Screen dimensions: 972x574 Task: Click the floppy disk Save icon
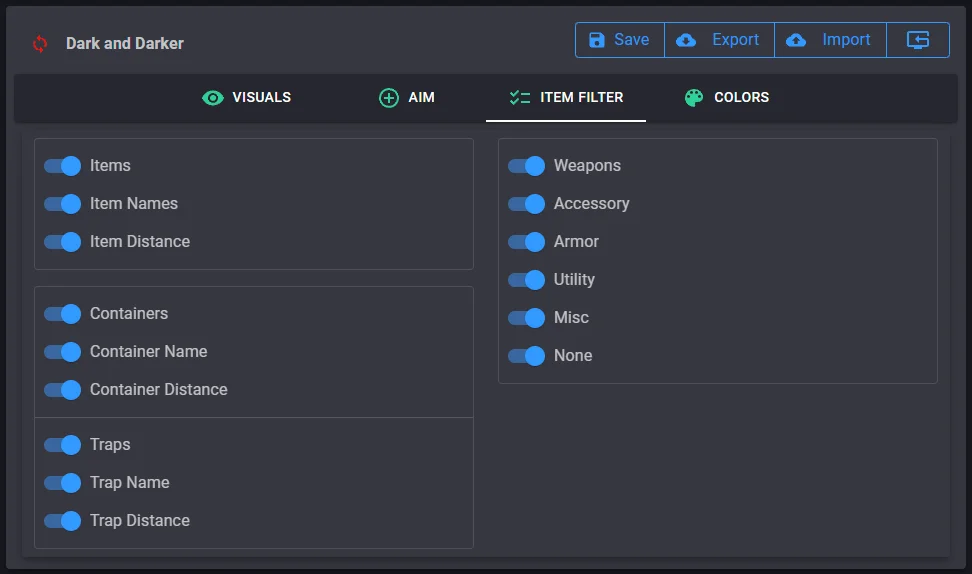coord(597,40)
